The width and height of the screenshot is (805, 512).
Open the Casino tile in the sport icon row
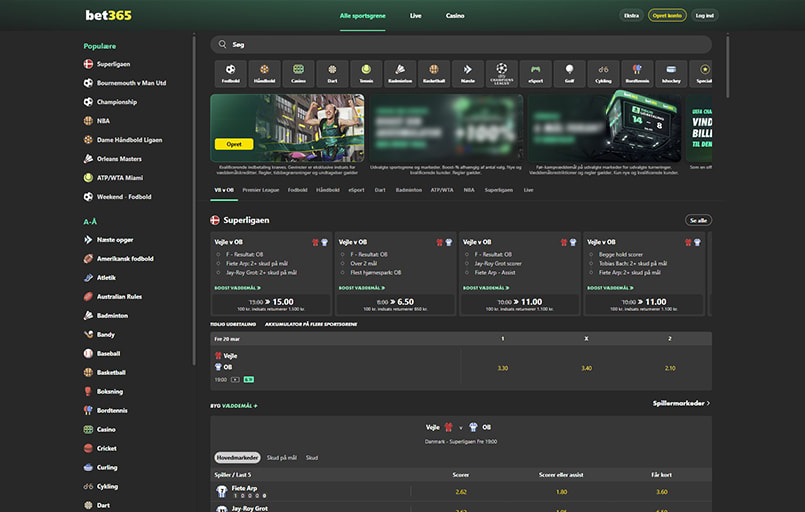(298, 73)
